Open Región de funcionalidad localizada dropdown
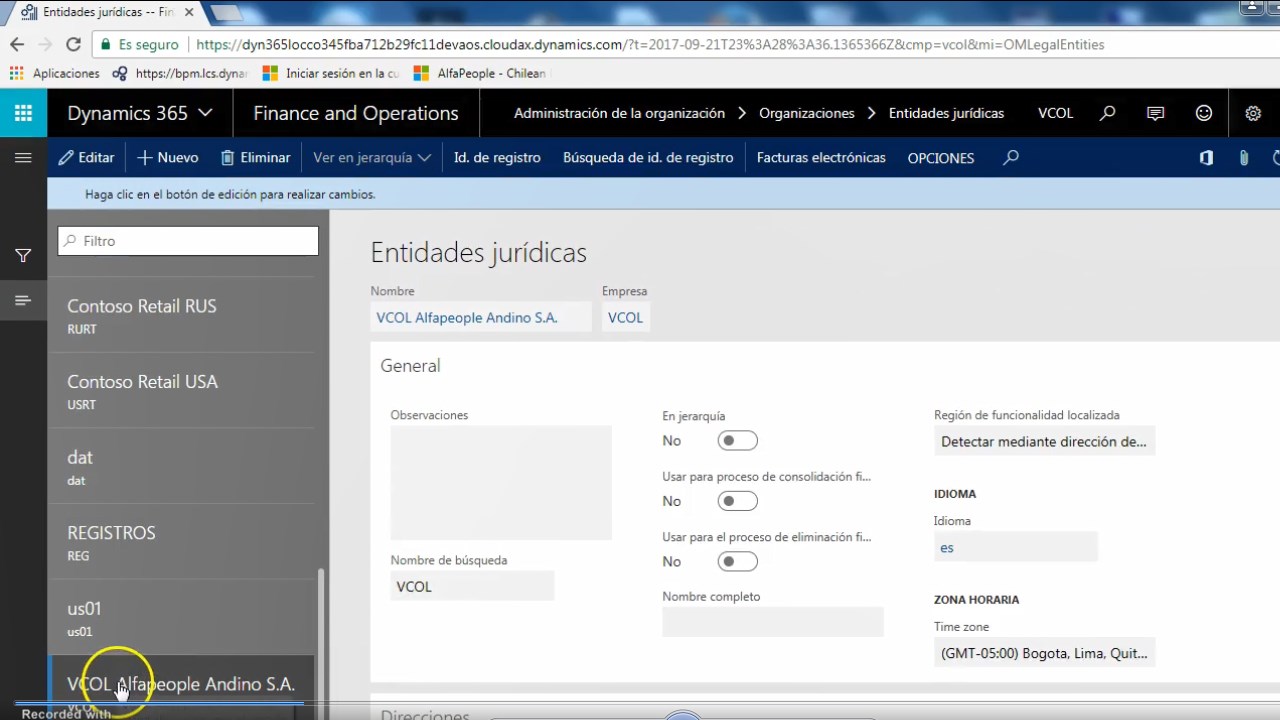The width and height of the screenshot is (1280, 720). (1044, 441)
